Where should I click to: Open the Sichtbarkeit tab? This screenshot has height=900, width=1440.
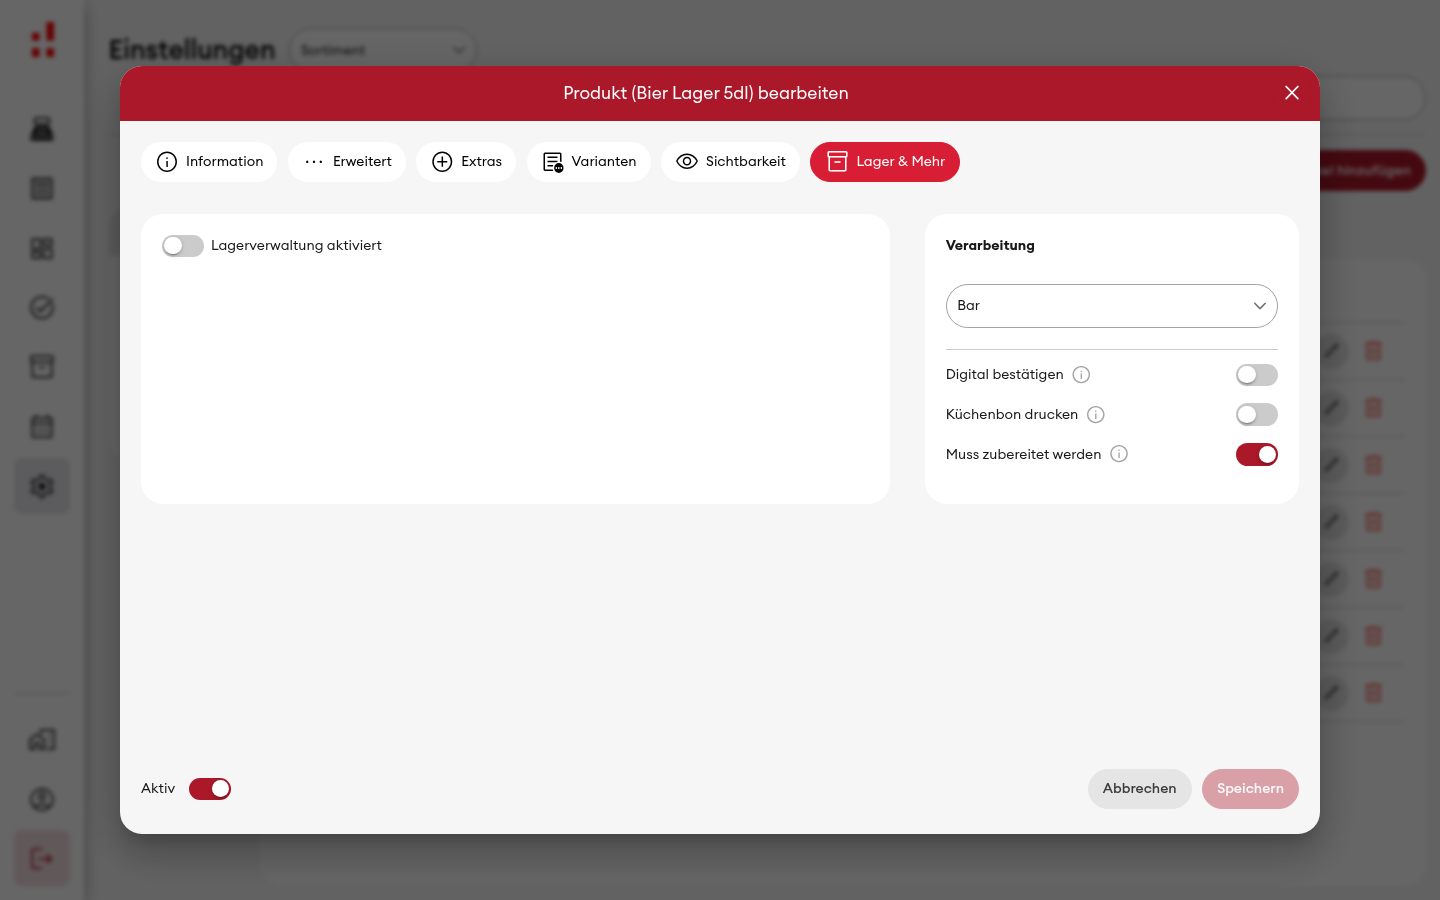click(731, 162)
